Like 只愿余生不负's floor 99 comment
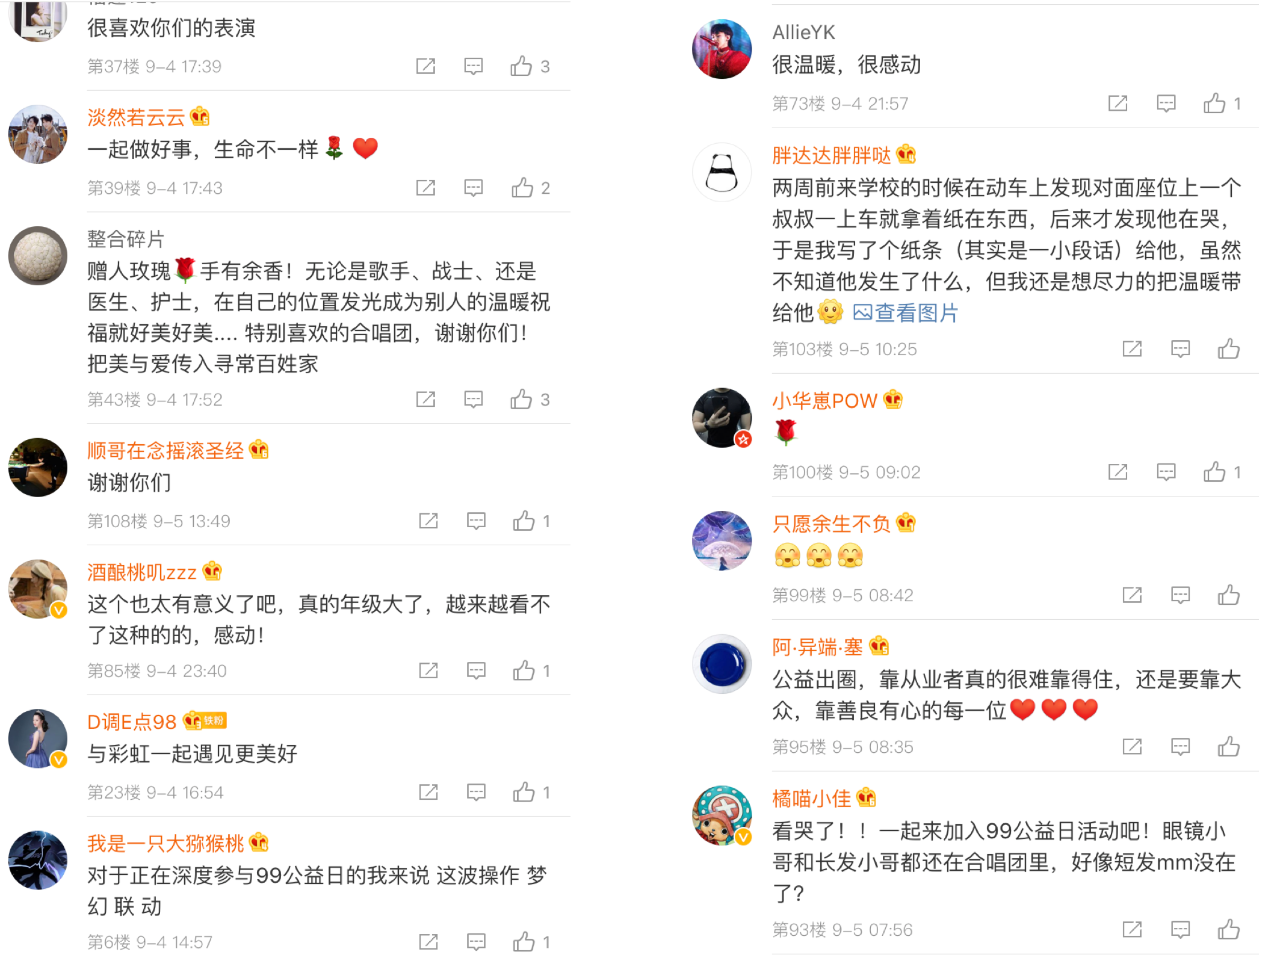Viewport: 1280px width, 962px height. point(1229,595)
